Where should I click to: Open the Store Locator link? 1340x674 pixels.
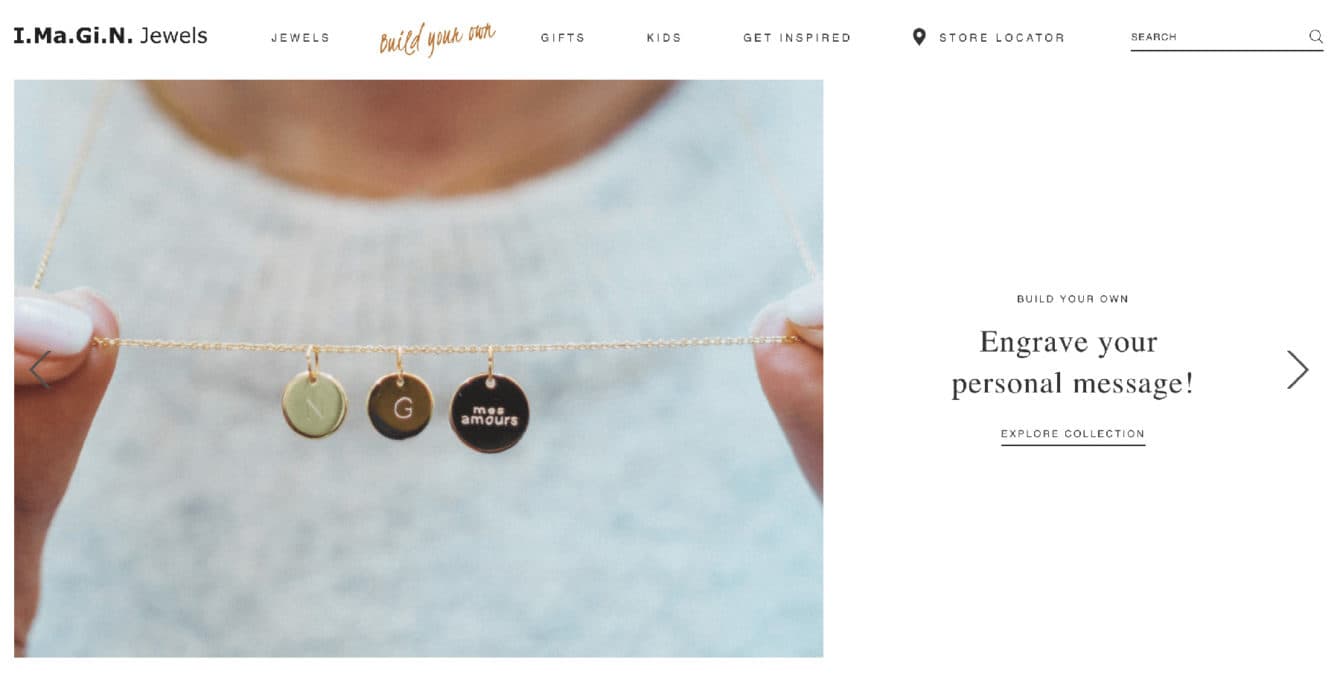(1002, 38)
